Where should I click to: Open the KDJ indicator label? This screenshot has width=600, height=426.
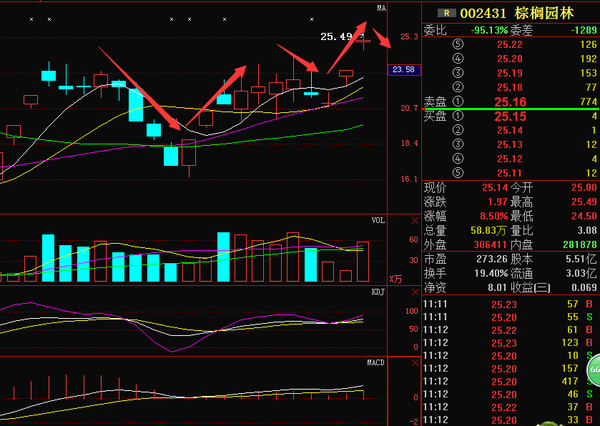pos(378,290)
